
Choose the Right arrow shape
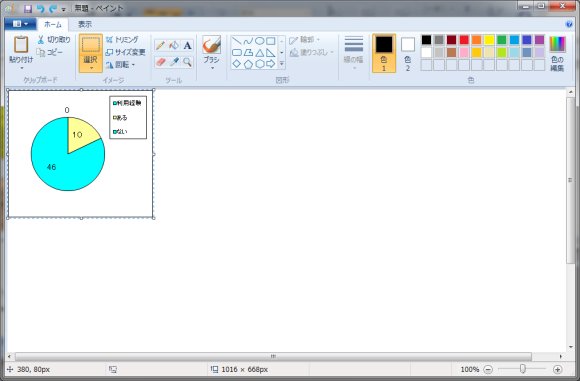tap(271, 64)
